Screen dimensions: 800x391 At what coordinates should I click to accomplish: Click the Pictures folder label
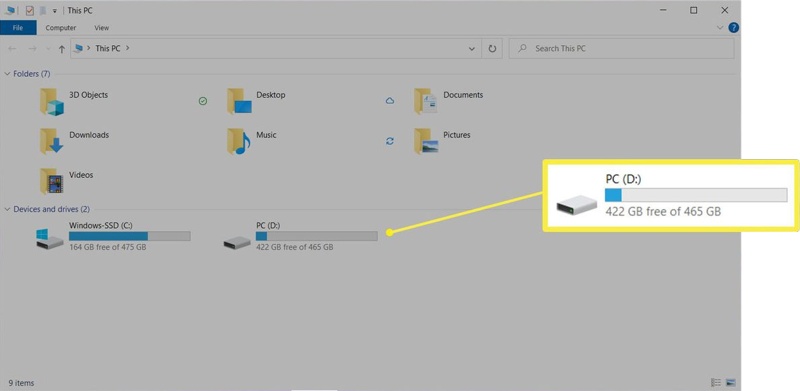click(457, 135)
